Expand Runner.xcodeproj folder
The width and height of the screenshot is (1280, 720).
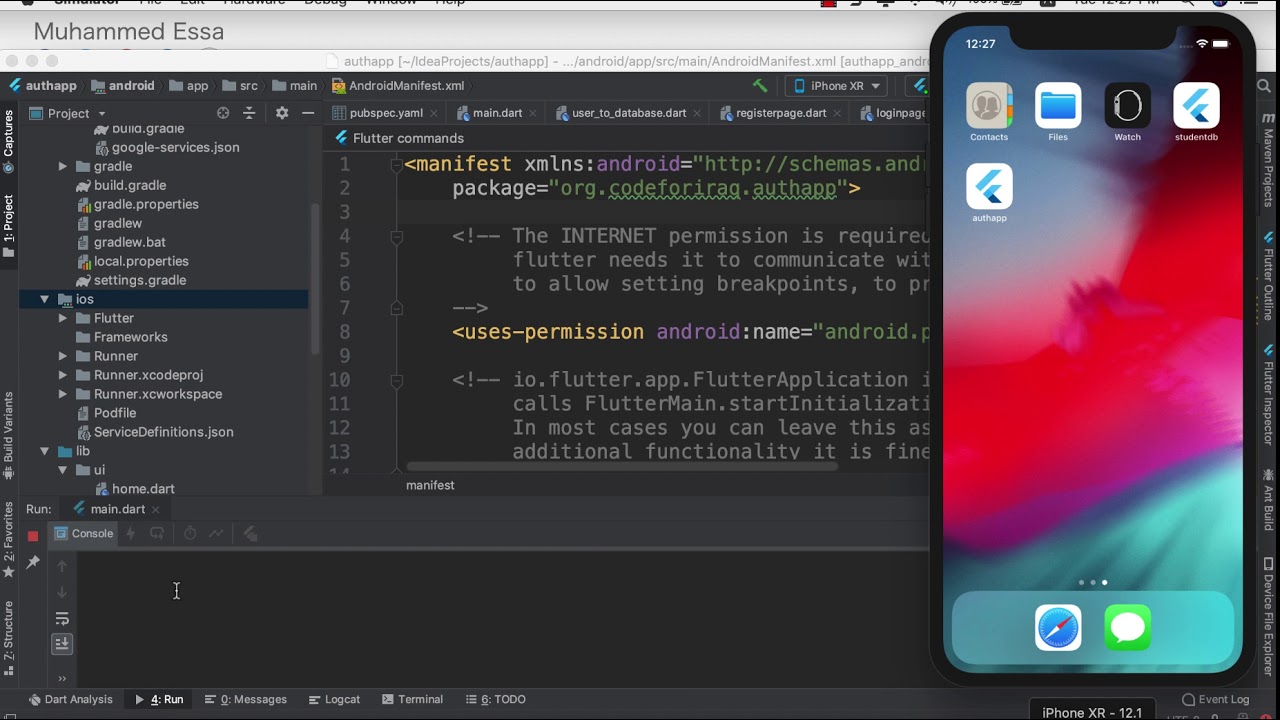point(63,375)
